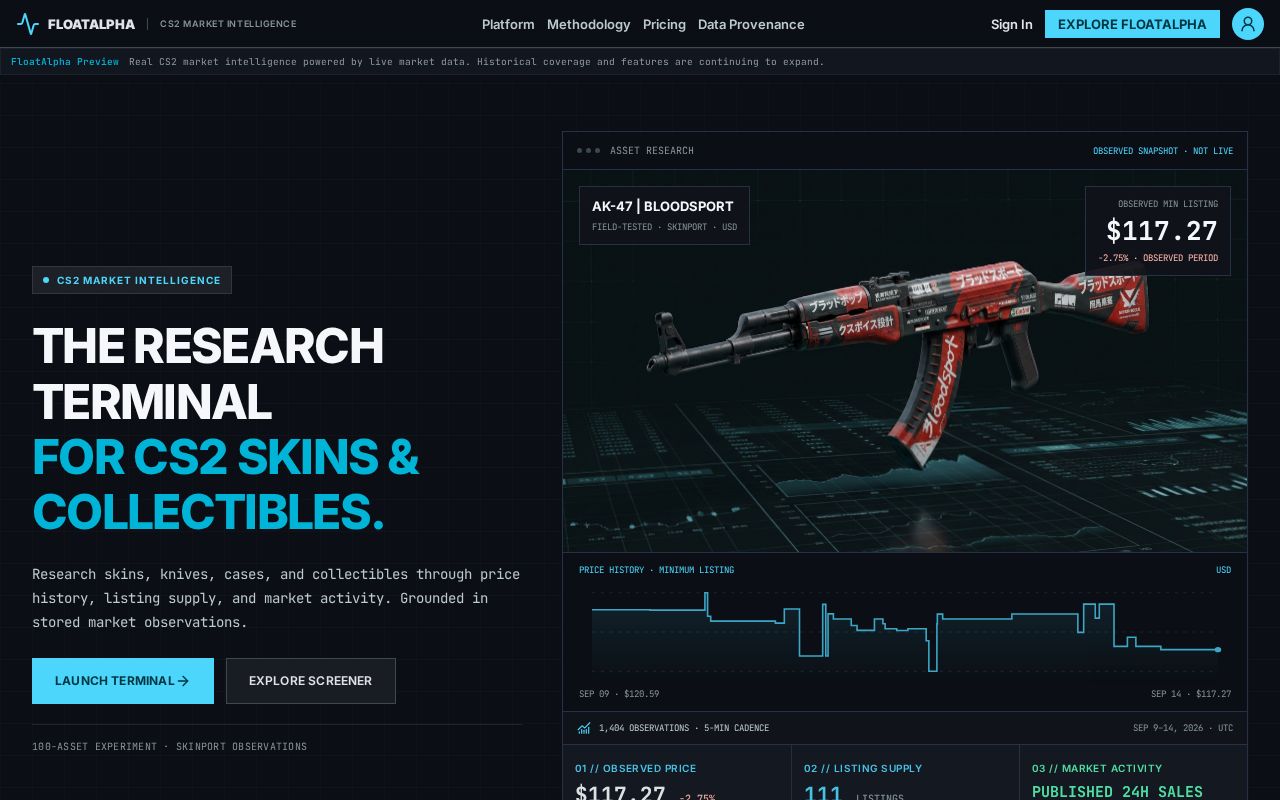Click the USD currency label on chart
The width and height of the screenshot is (1280, 800).
[1223, 570]
